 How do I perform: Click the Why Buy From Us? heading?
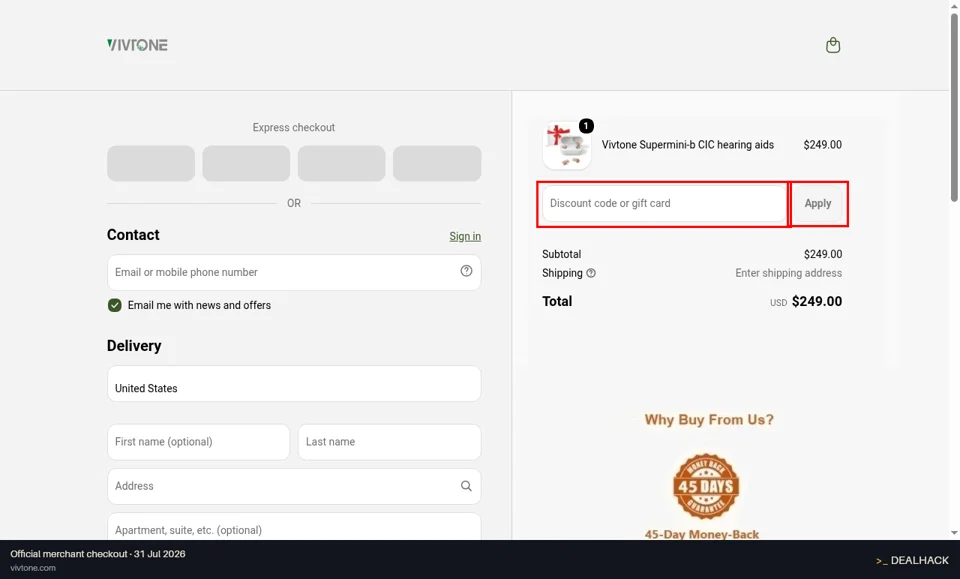pos(709,420)
